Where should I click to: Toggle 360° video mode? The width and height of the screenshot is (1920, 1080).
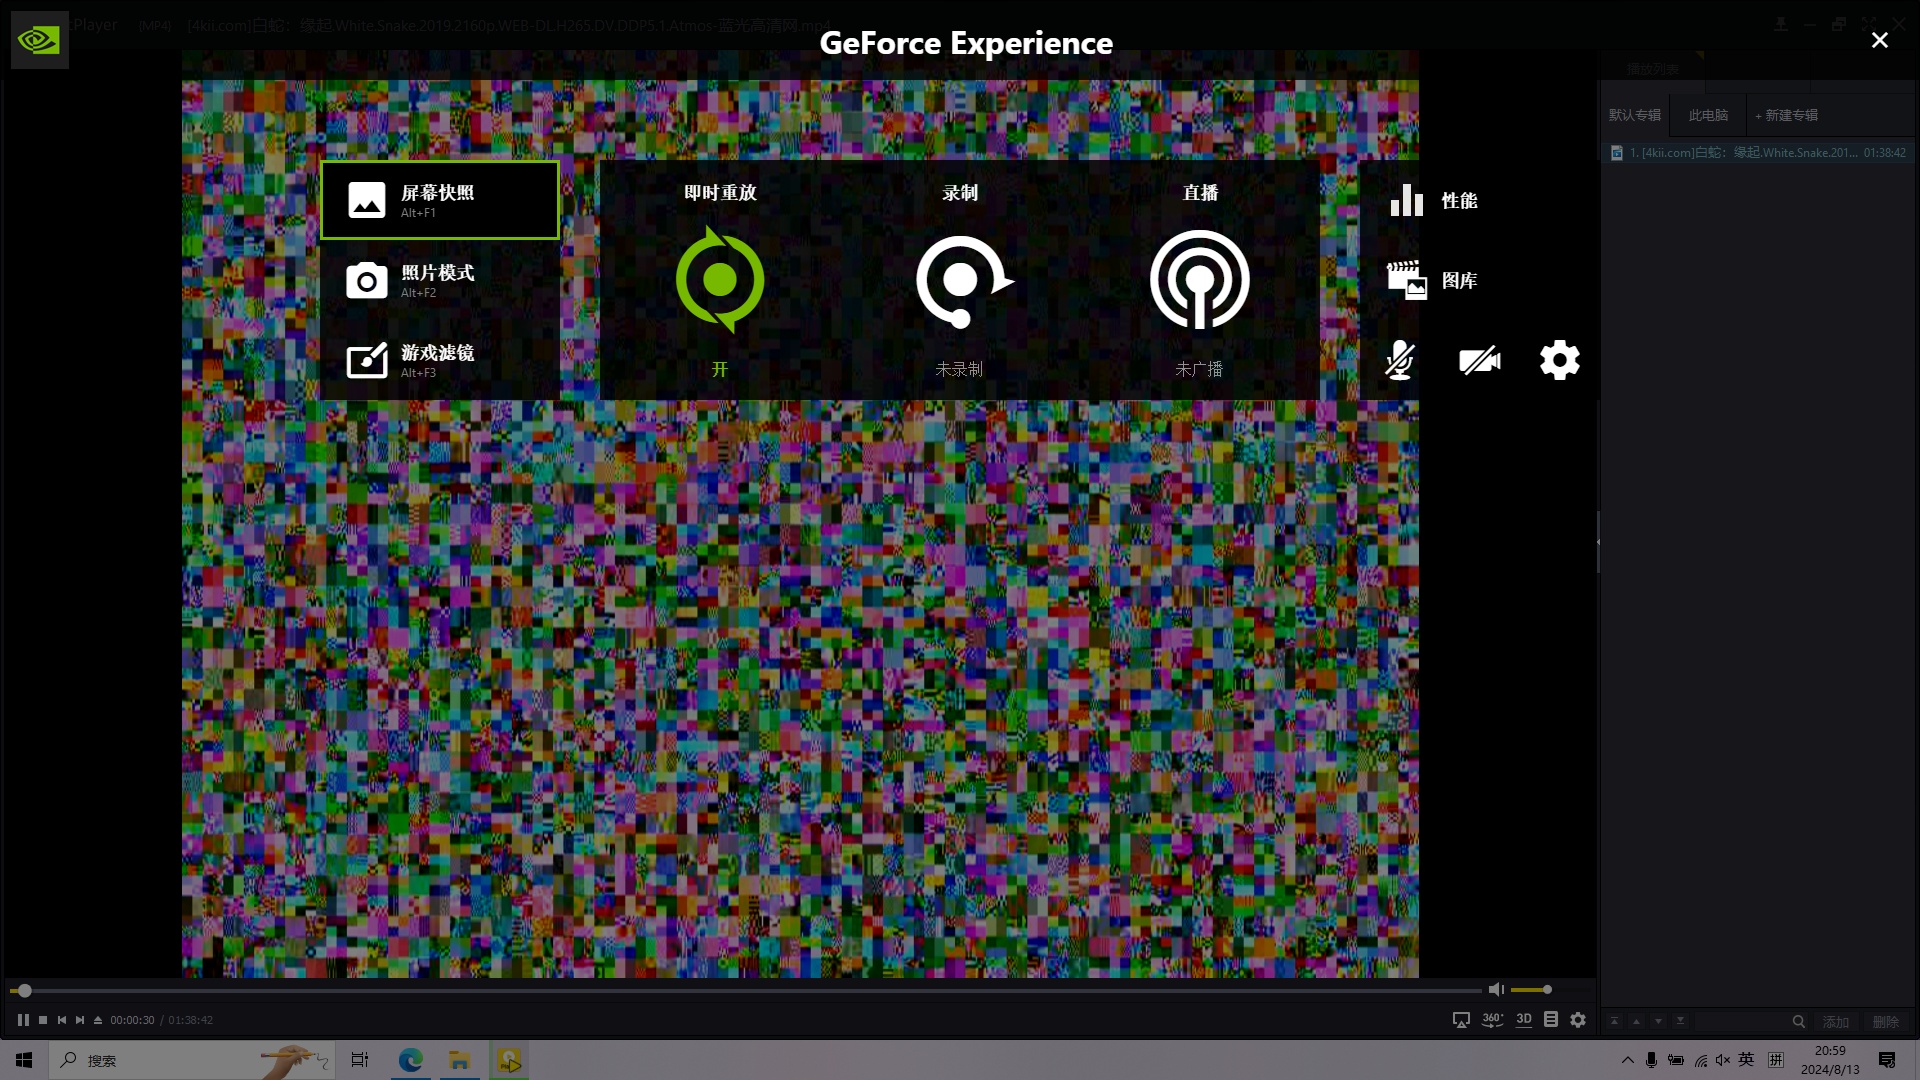[1492, 1020]
